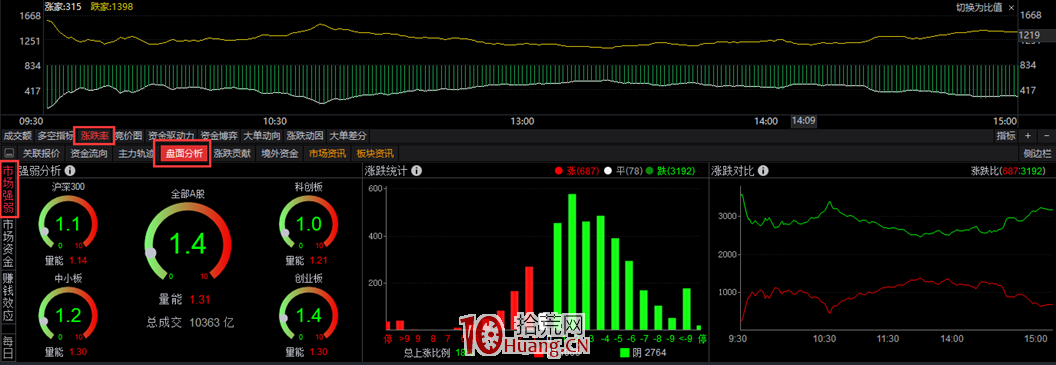The width and height of the screenshot is (1056, 365).
Task: Open the 板块资讯 link tab
Action: (x=374, y=154)
